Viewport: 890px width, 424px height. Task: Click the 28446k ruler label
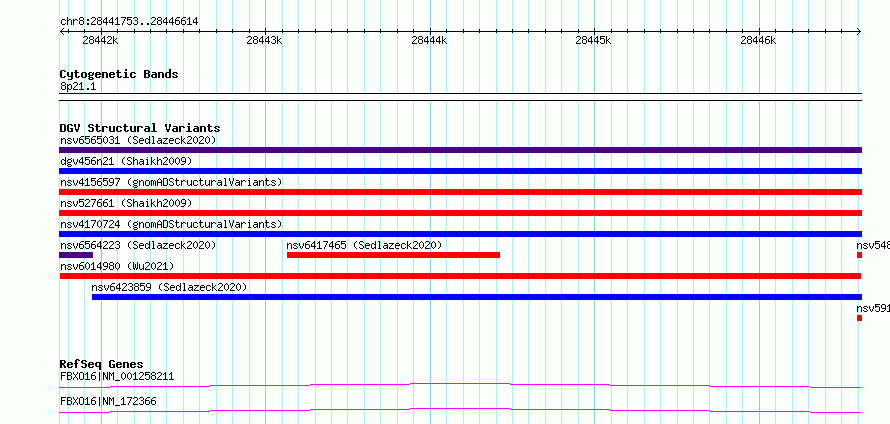coord(758,40)
